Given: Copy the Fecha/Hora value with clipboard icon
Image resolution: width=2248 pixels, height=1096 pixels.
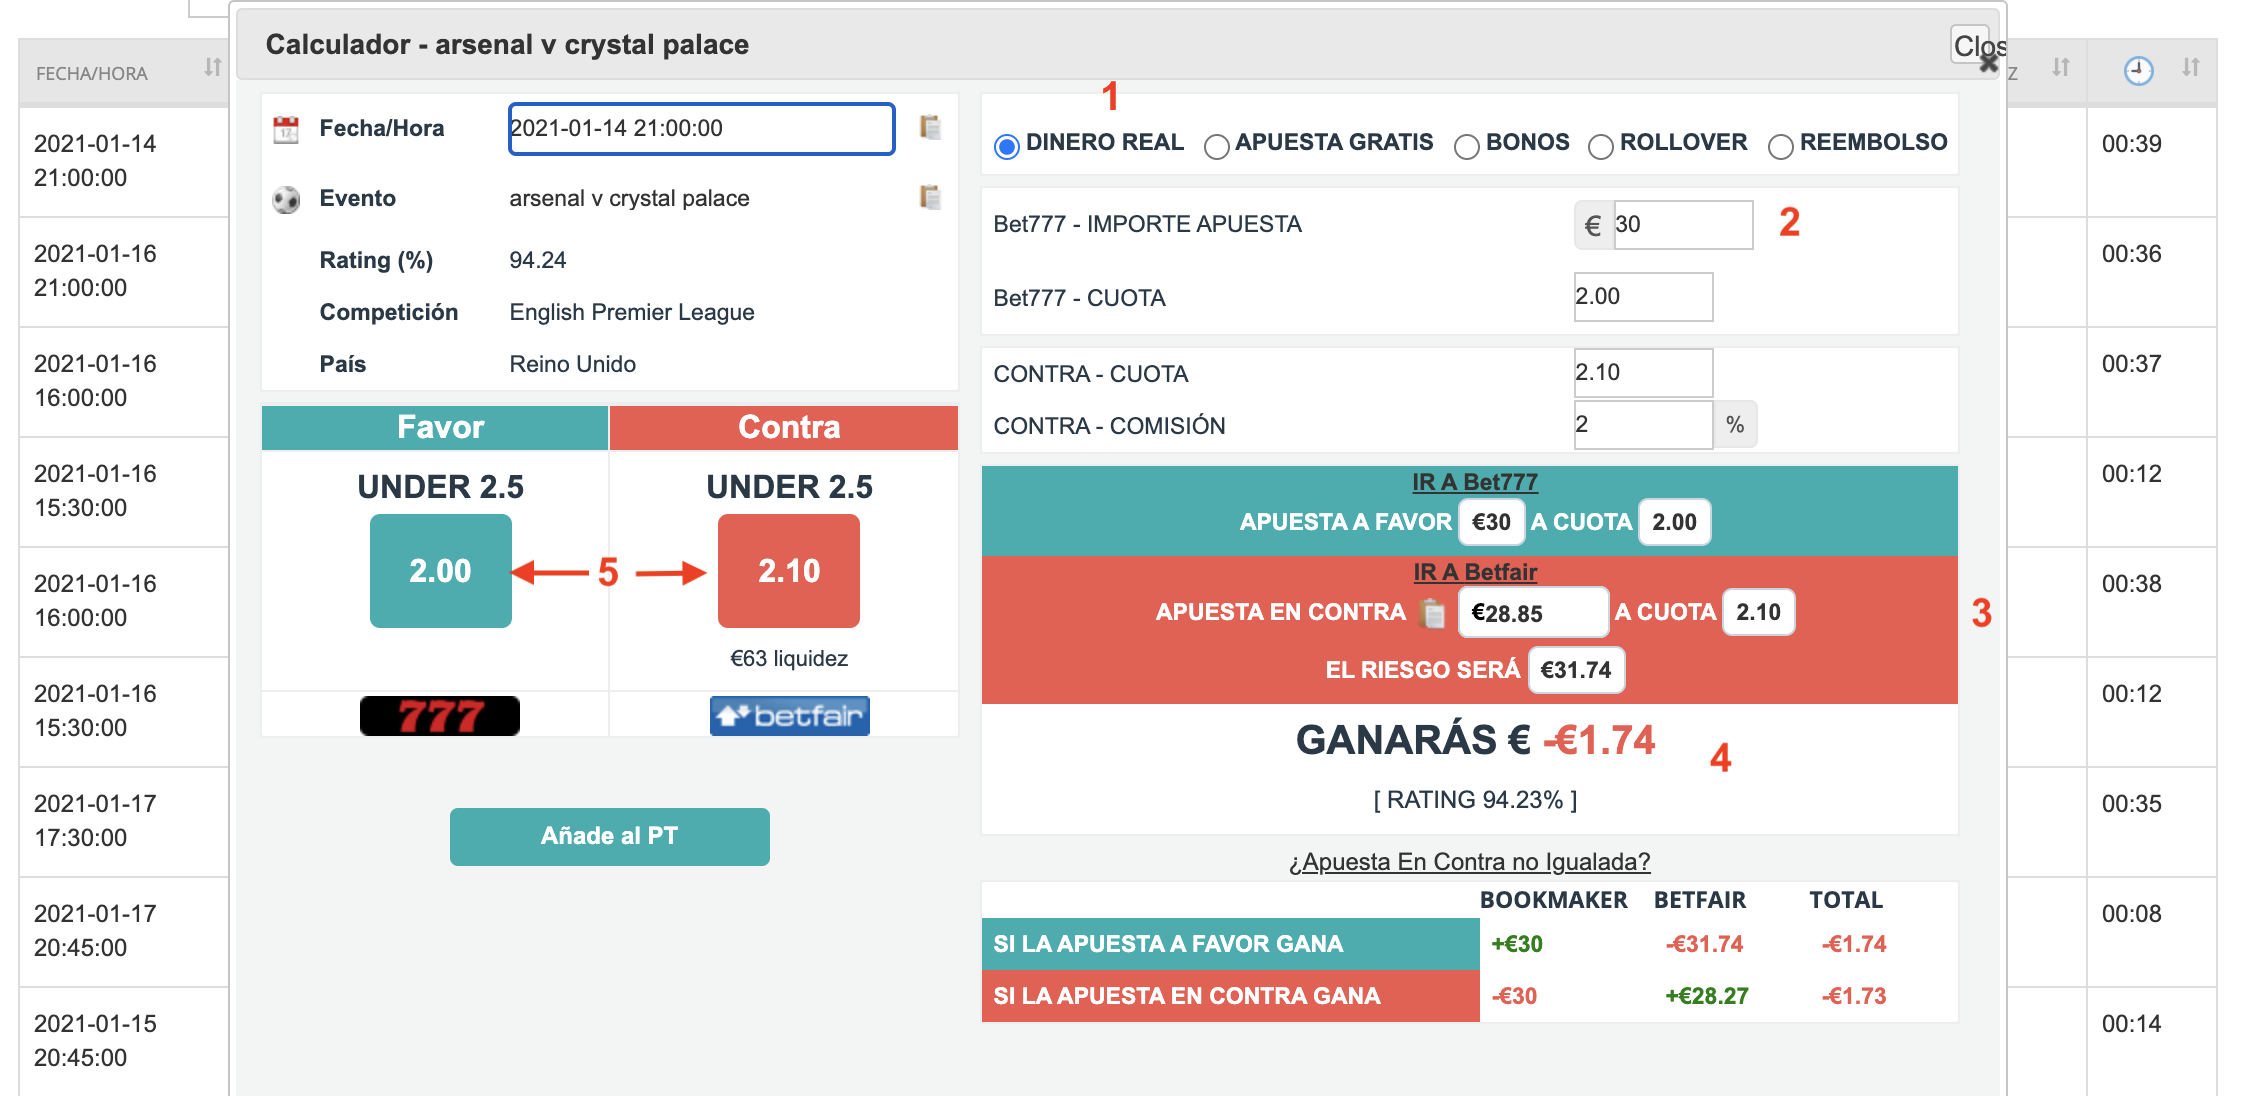Looking at the screenshot, I should pos(930,128).
